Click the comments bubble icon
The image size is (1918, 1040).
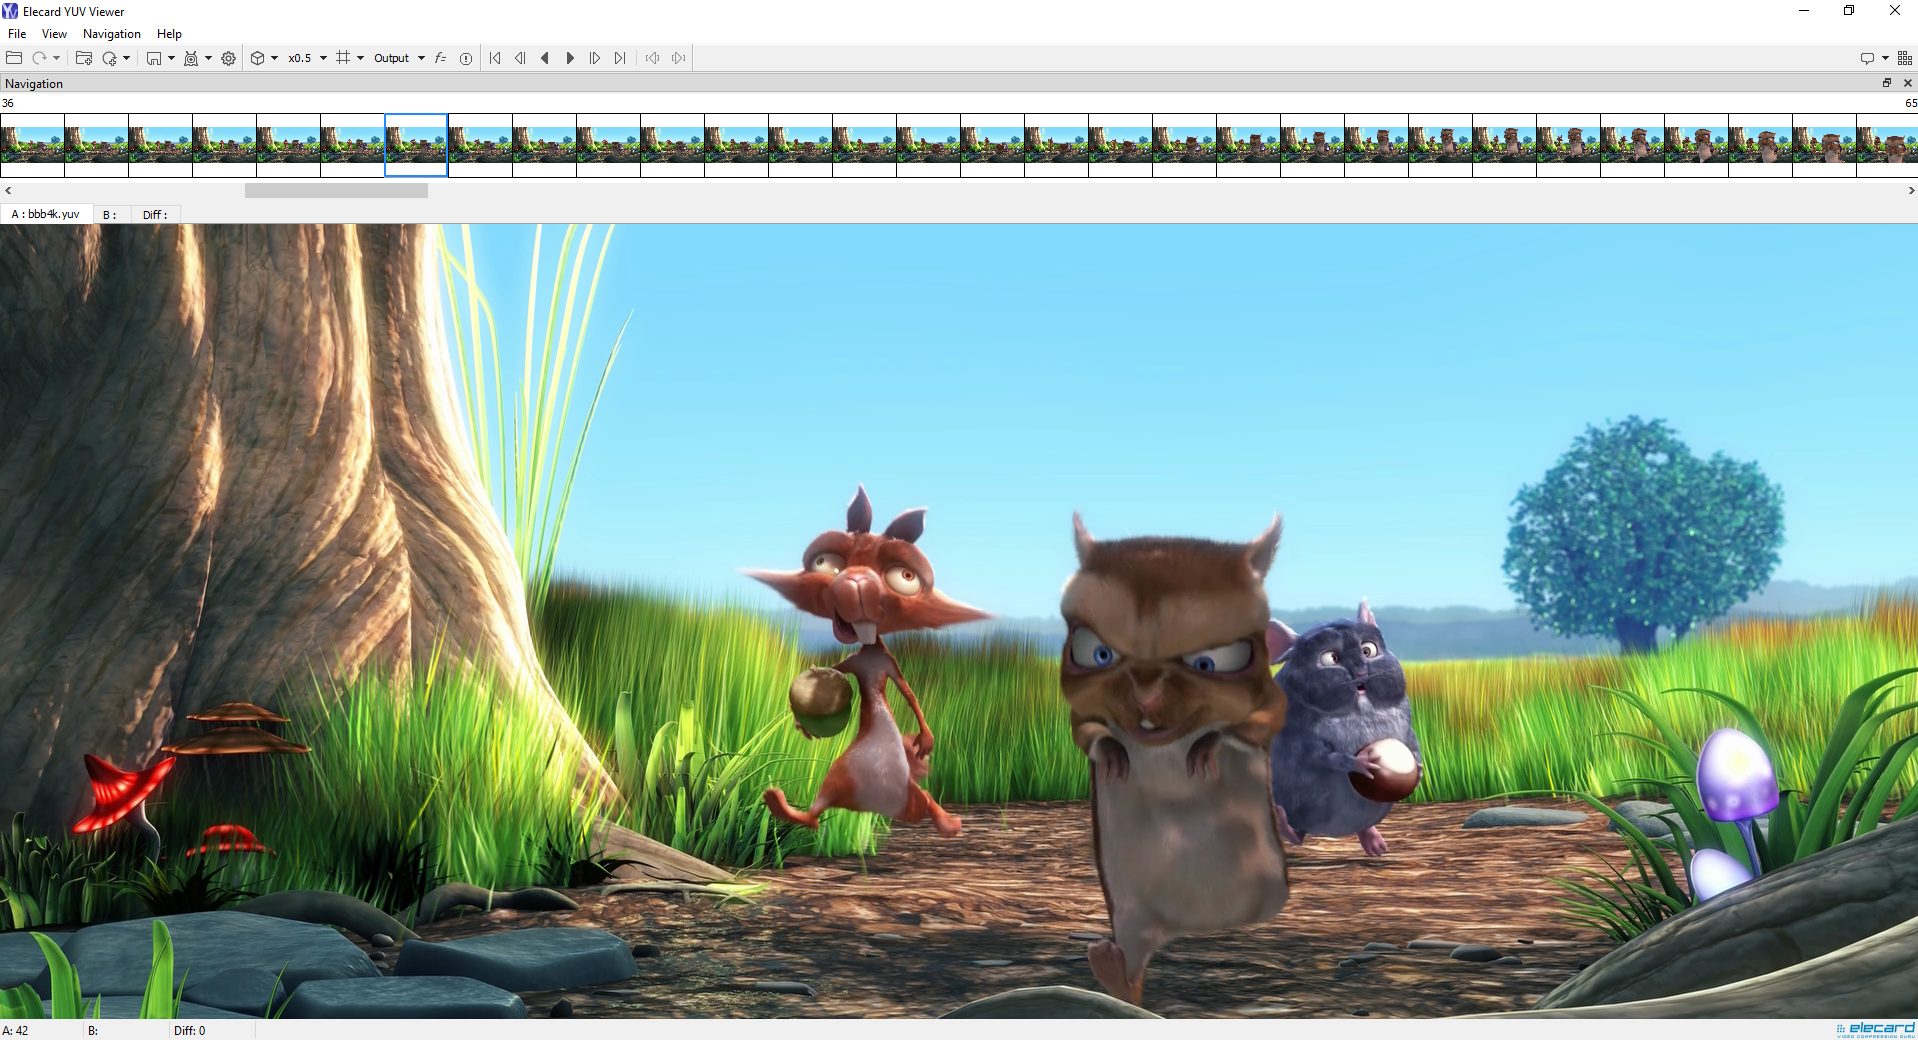(x=1866, y=57)
